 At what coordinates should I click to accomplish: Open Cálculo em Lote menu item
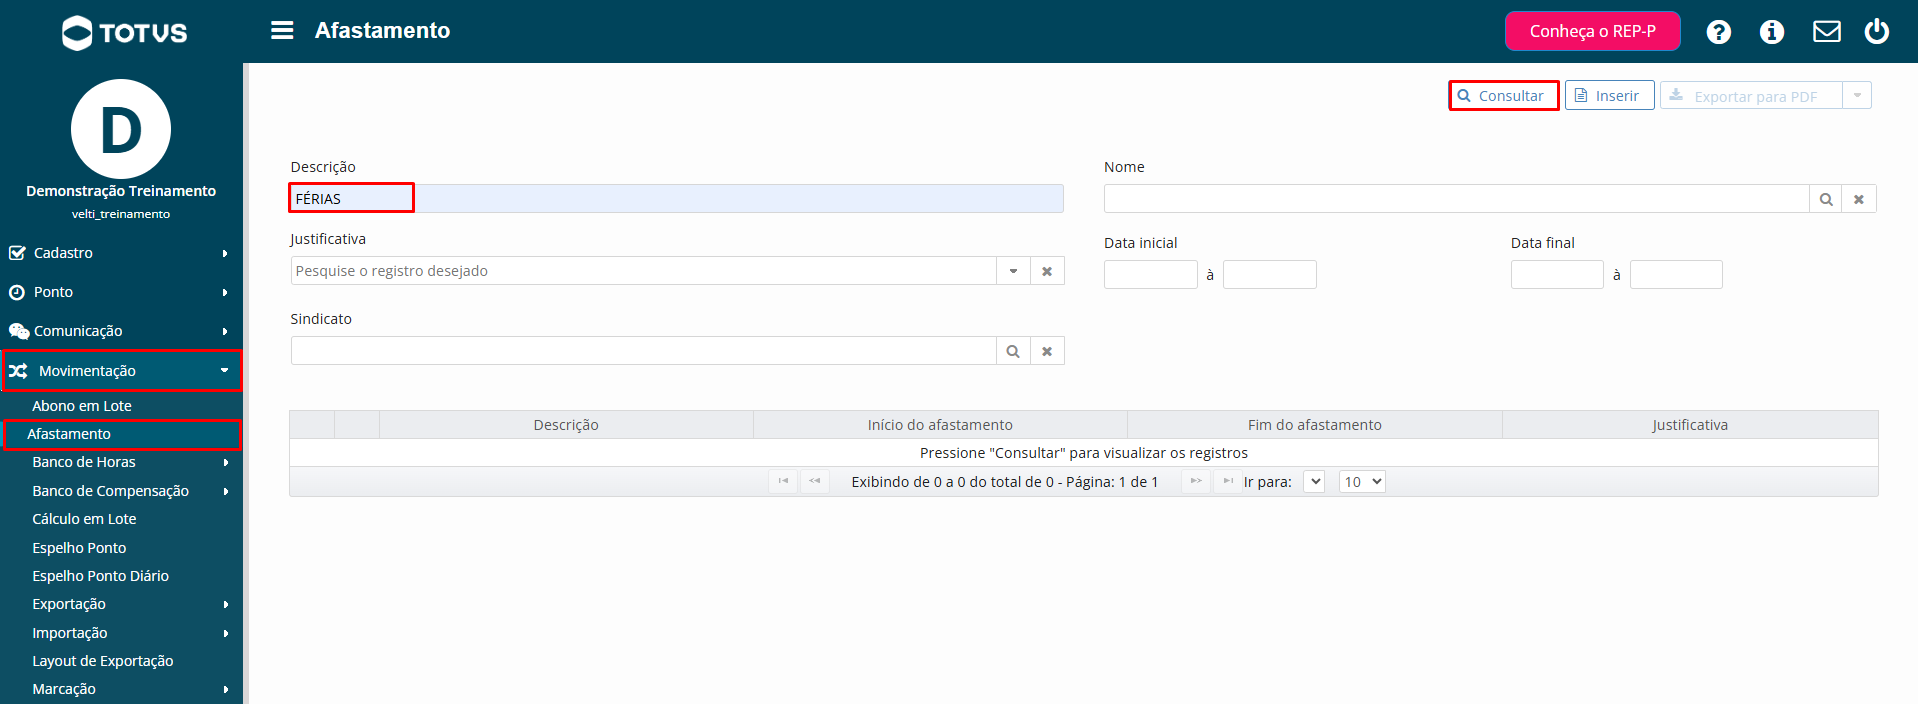84,519
